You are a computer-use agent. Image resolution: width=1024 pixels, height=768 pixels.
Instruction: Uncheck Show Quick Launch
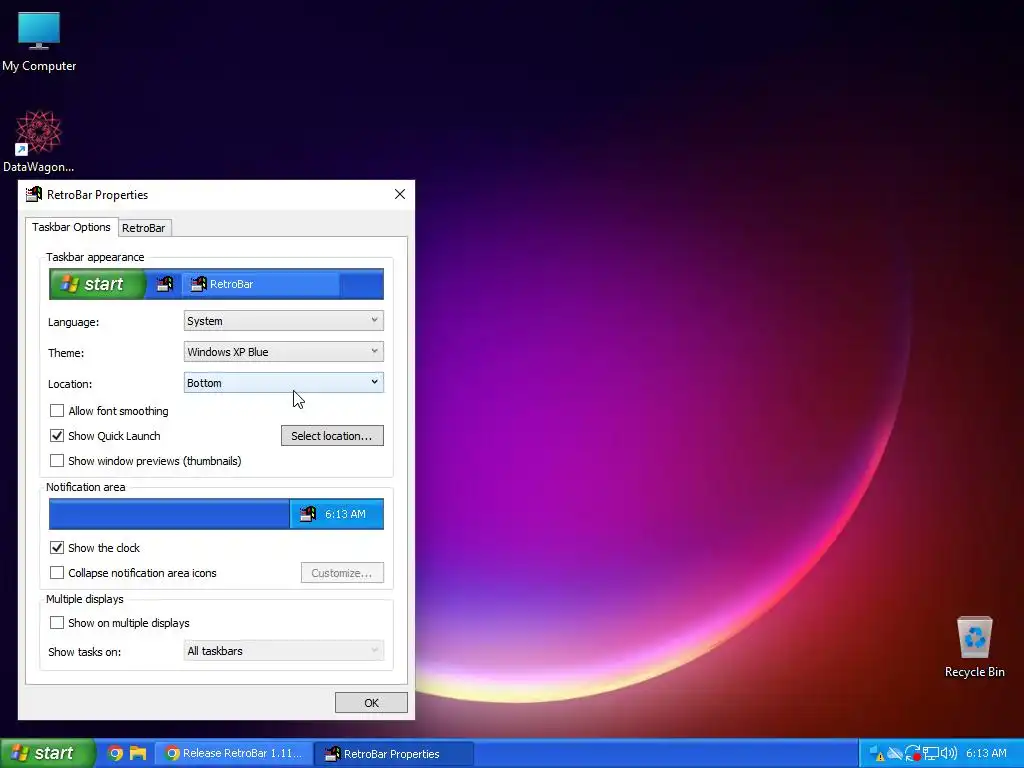click(57, 436)
